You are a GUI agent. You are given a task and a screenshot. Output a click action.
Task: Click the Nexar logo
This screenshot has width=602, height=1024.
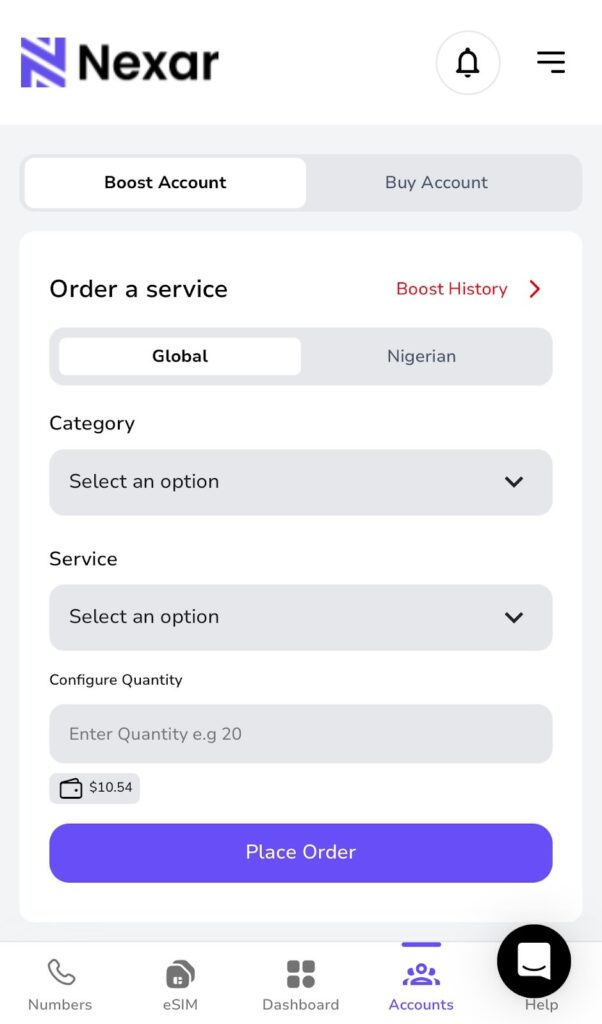tap(120, 63)
